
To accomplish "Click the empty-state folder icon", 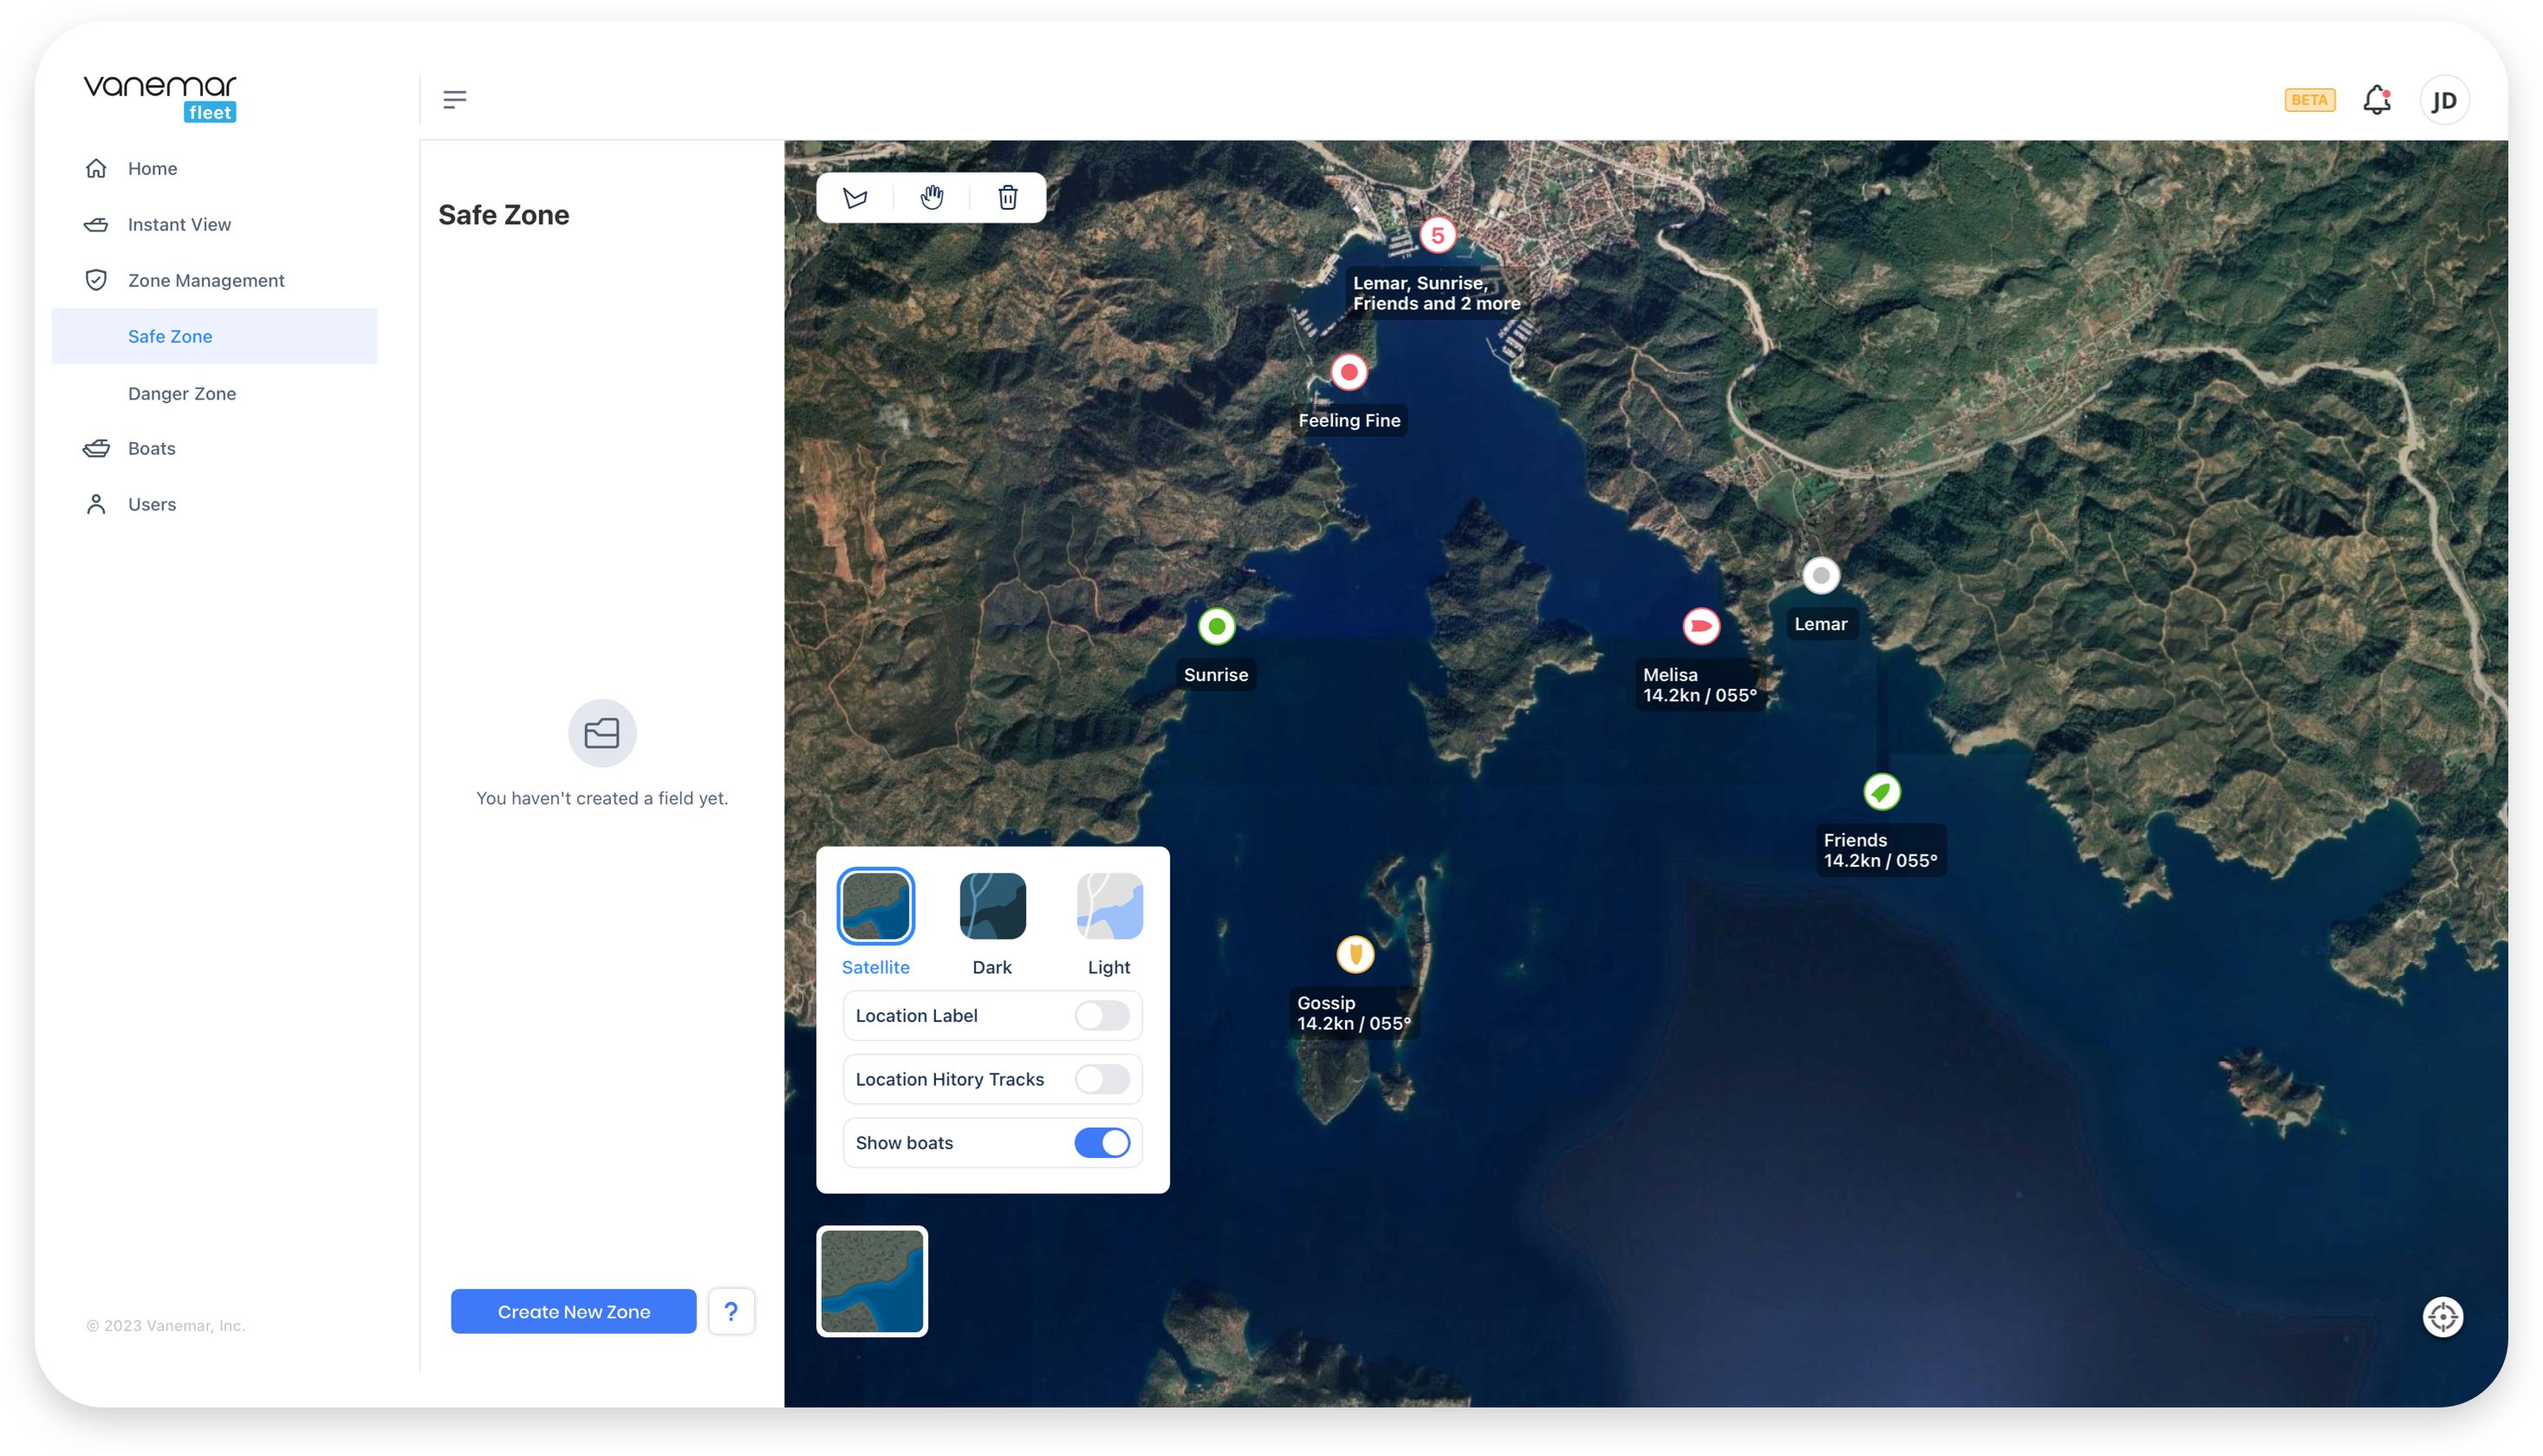I will [602, 733].
